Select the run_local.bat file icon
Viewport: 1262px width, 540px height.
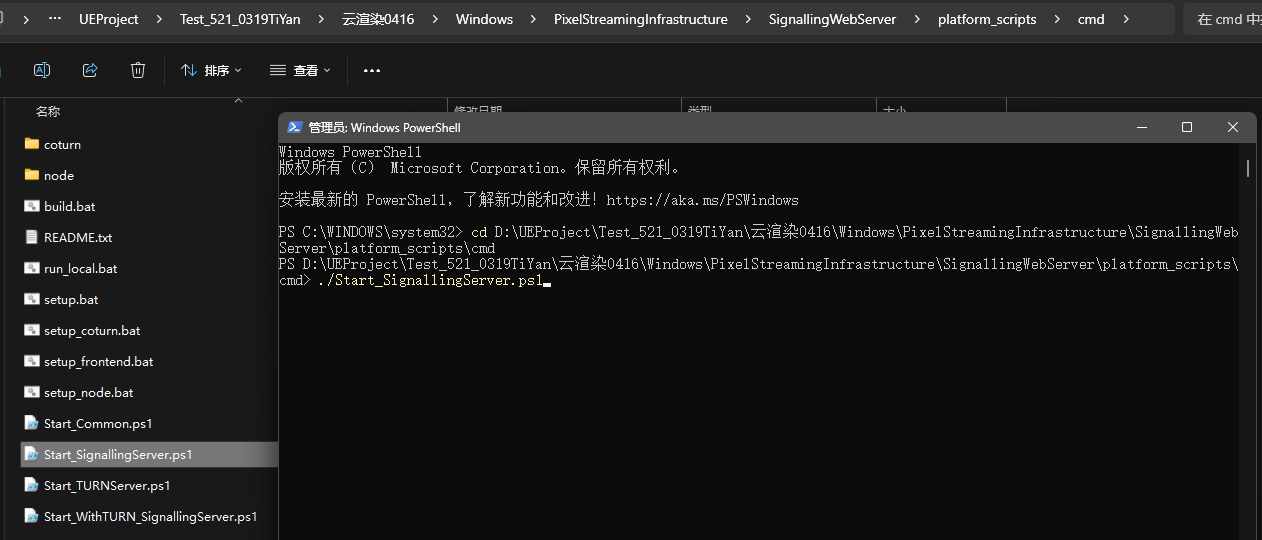31,268
